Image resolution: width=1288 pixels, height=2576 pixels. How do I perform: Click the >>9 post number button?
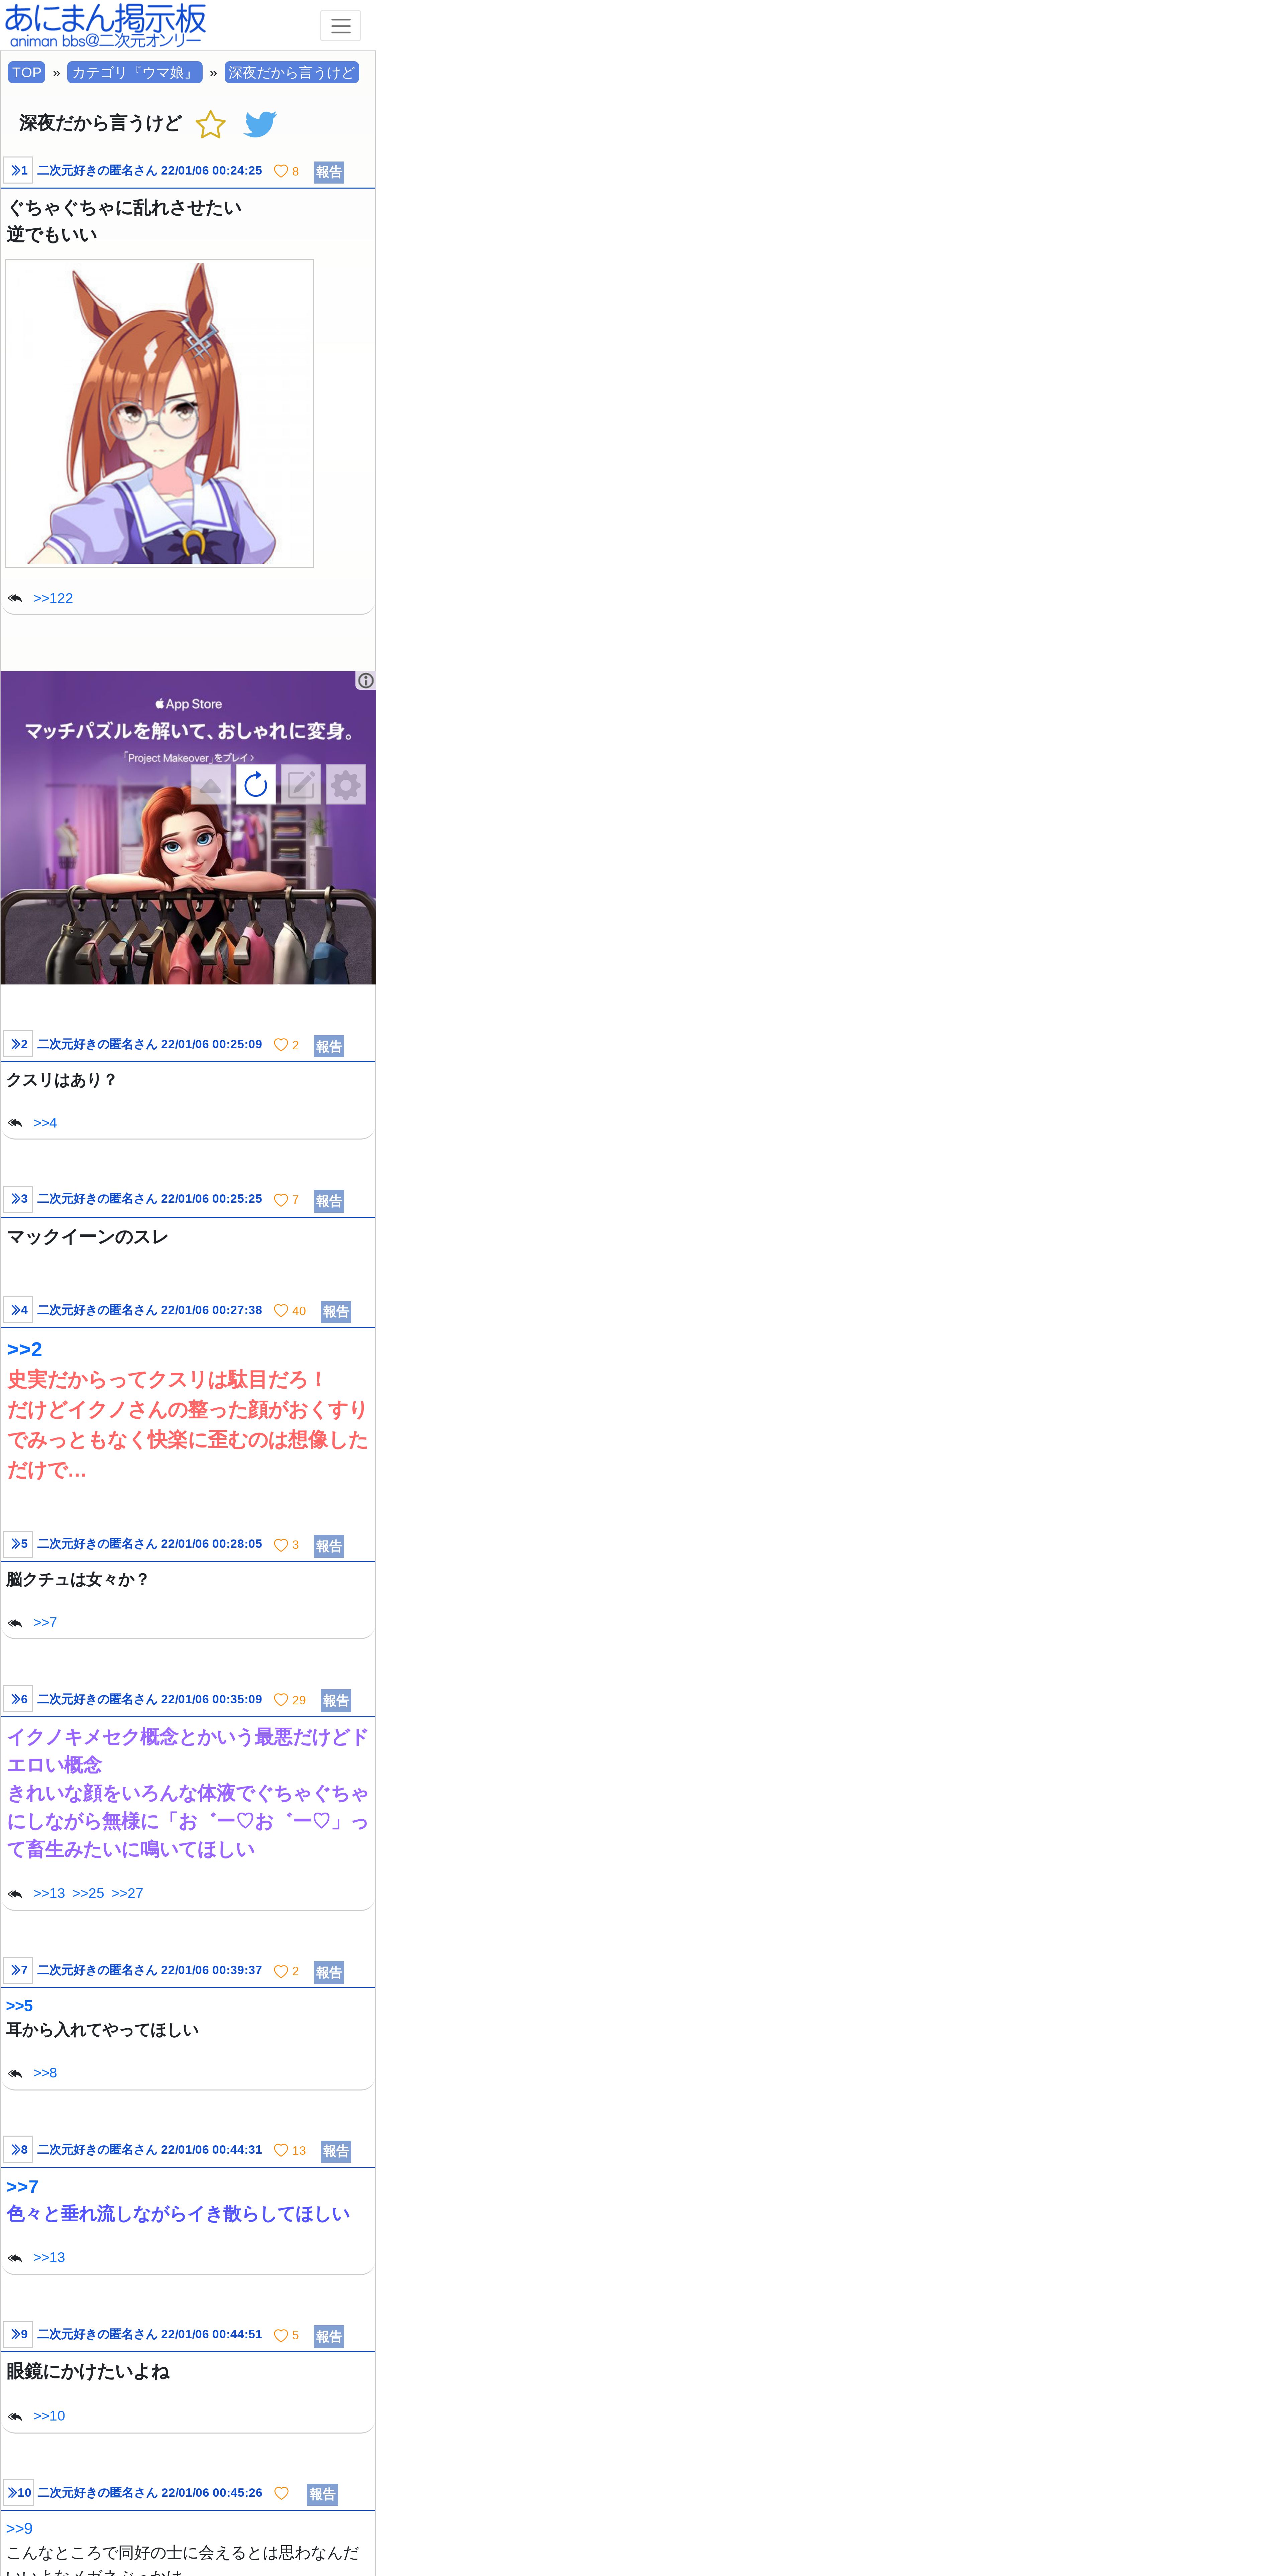[18, 2334]
